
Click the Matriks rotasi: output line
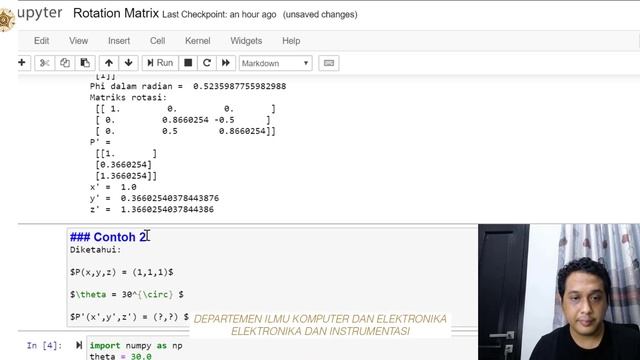(x=128, y=98)
